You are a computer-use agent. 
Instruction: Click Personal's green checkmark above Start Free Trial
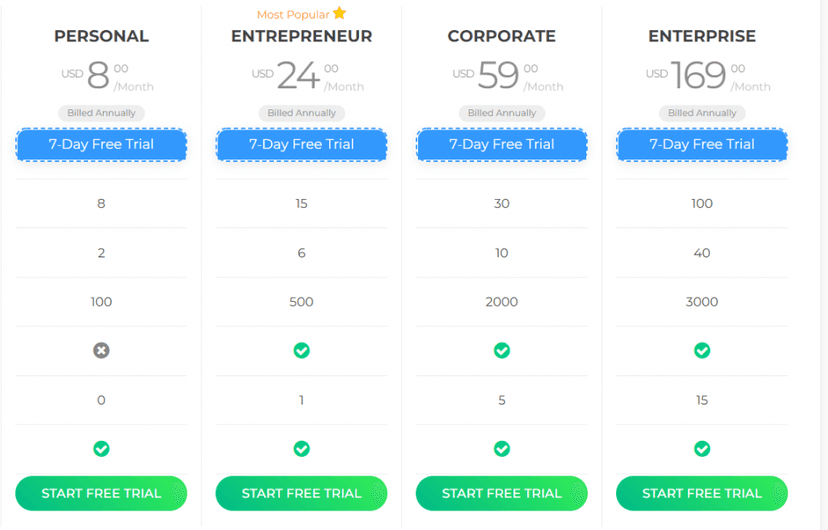click(x=101, y=449)
